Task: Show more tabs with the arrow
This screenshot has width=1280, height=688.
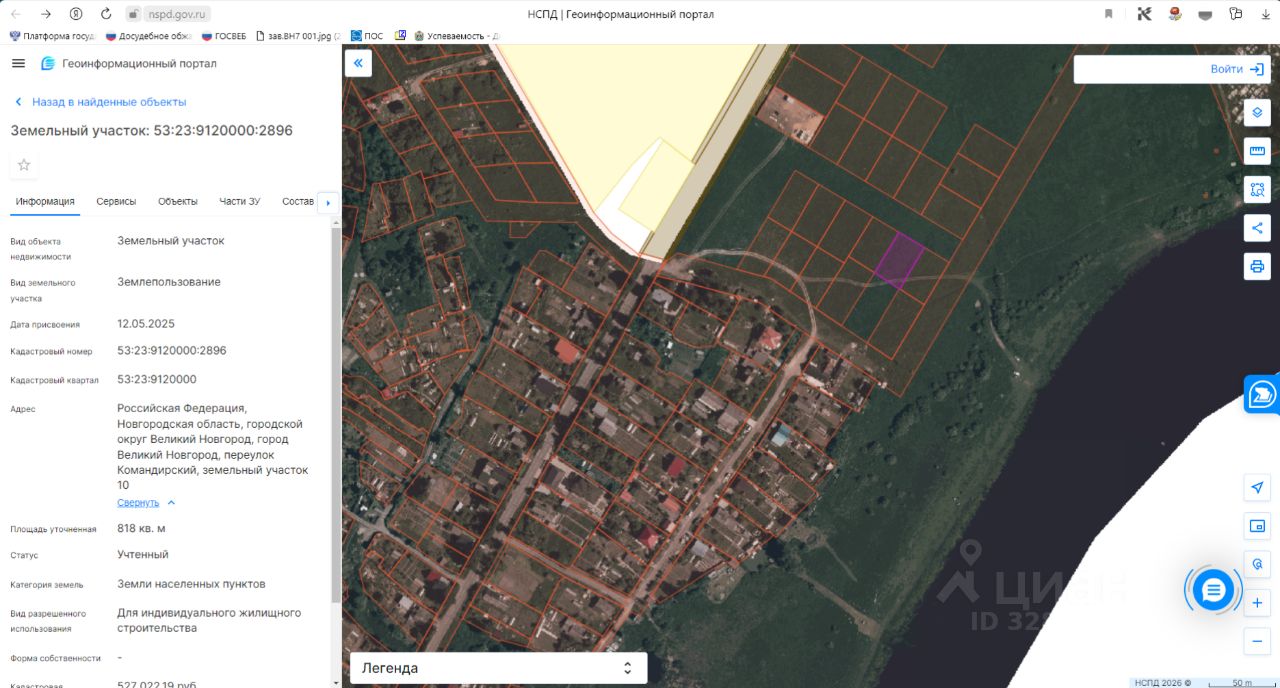Action: click(328, 202)
